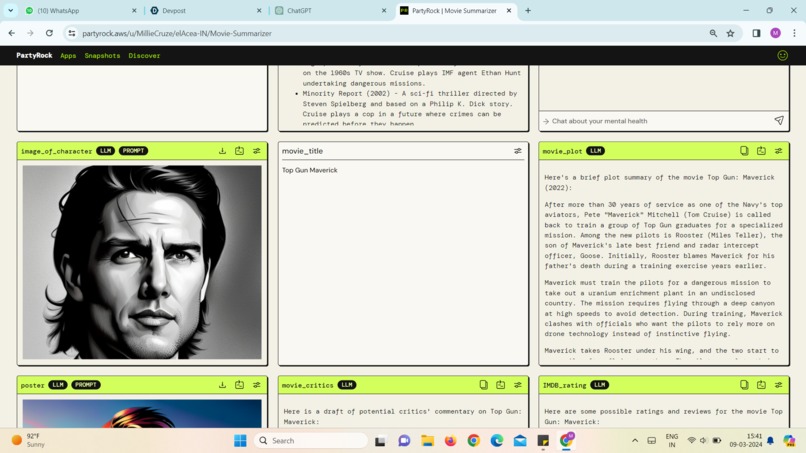
Task: Click the LLM badge on movie_plot
Action: 595,151
